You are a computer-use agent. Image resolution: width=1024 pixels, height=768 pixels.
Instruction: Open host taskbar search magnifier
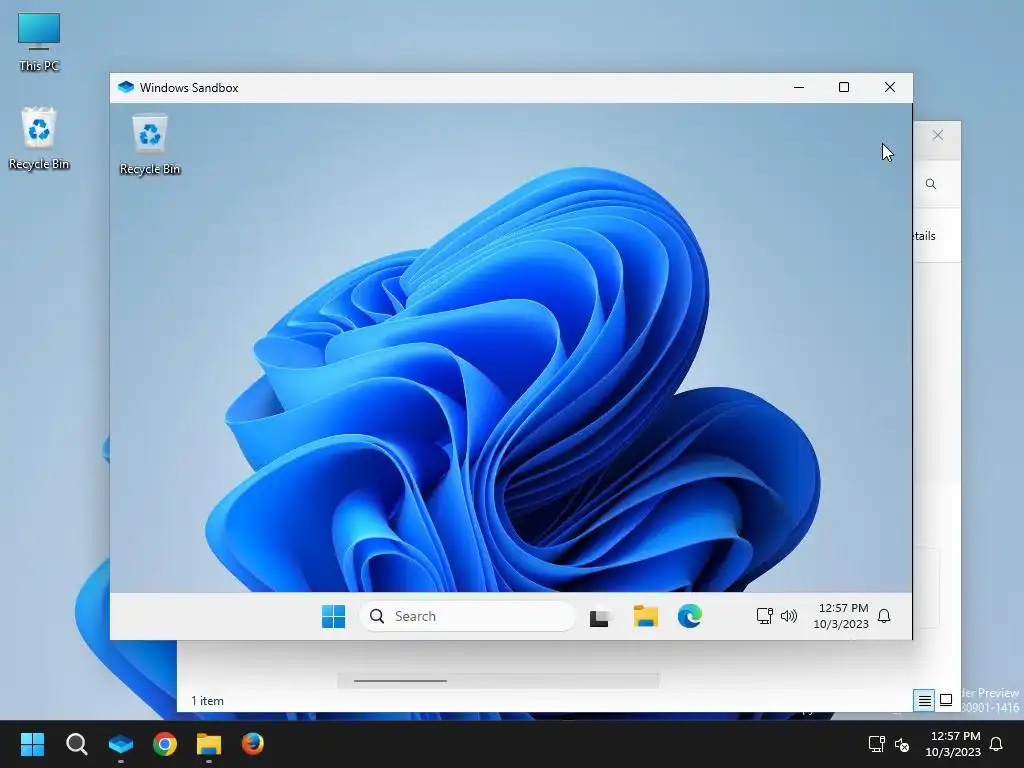point(76,744)
